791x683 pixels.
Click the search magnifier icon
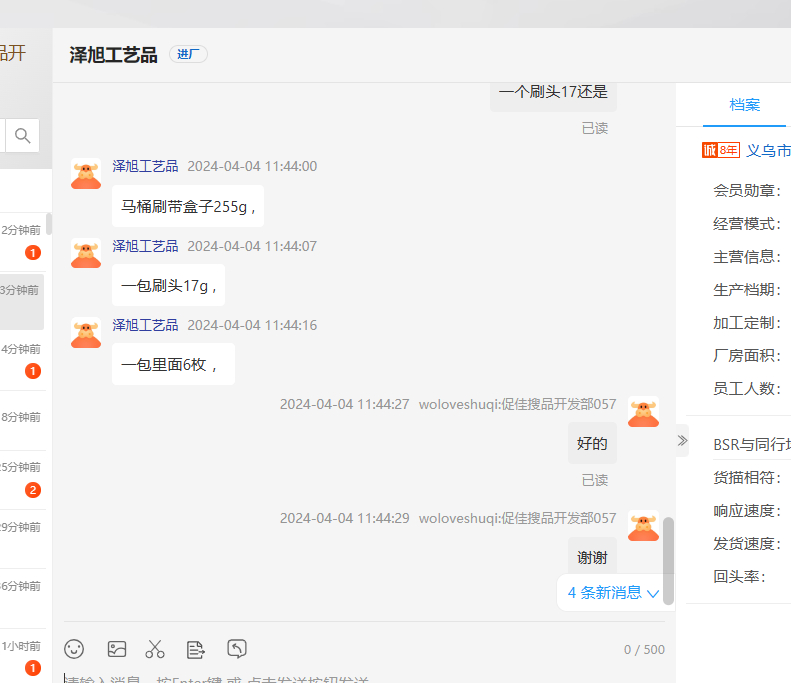[22, 135]
